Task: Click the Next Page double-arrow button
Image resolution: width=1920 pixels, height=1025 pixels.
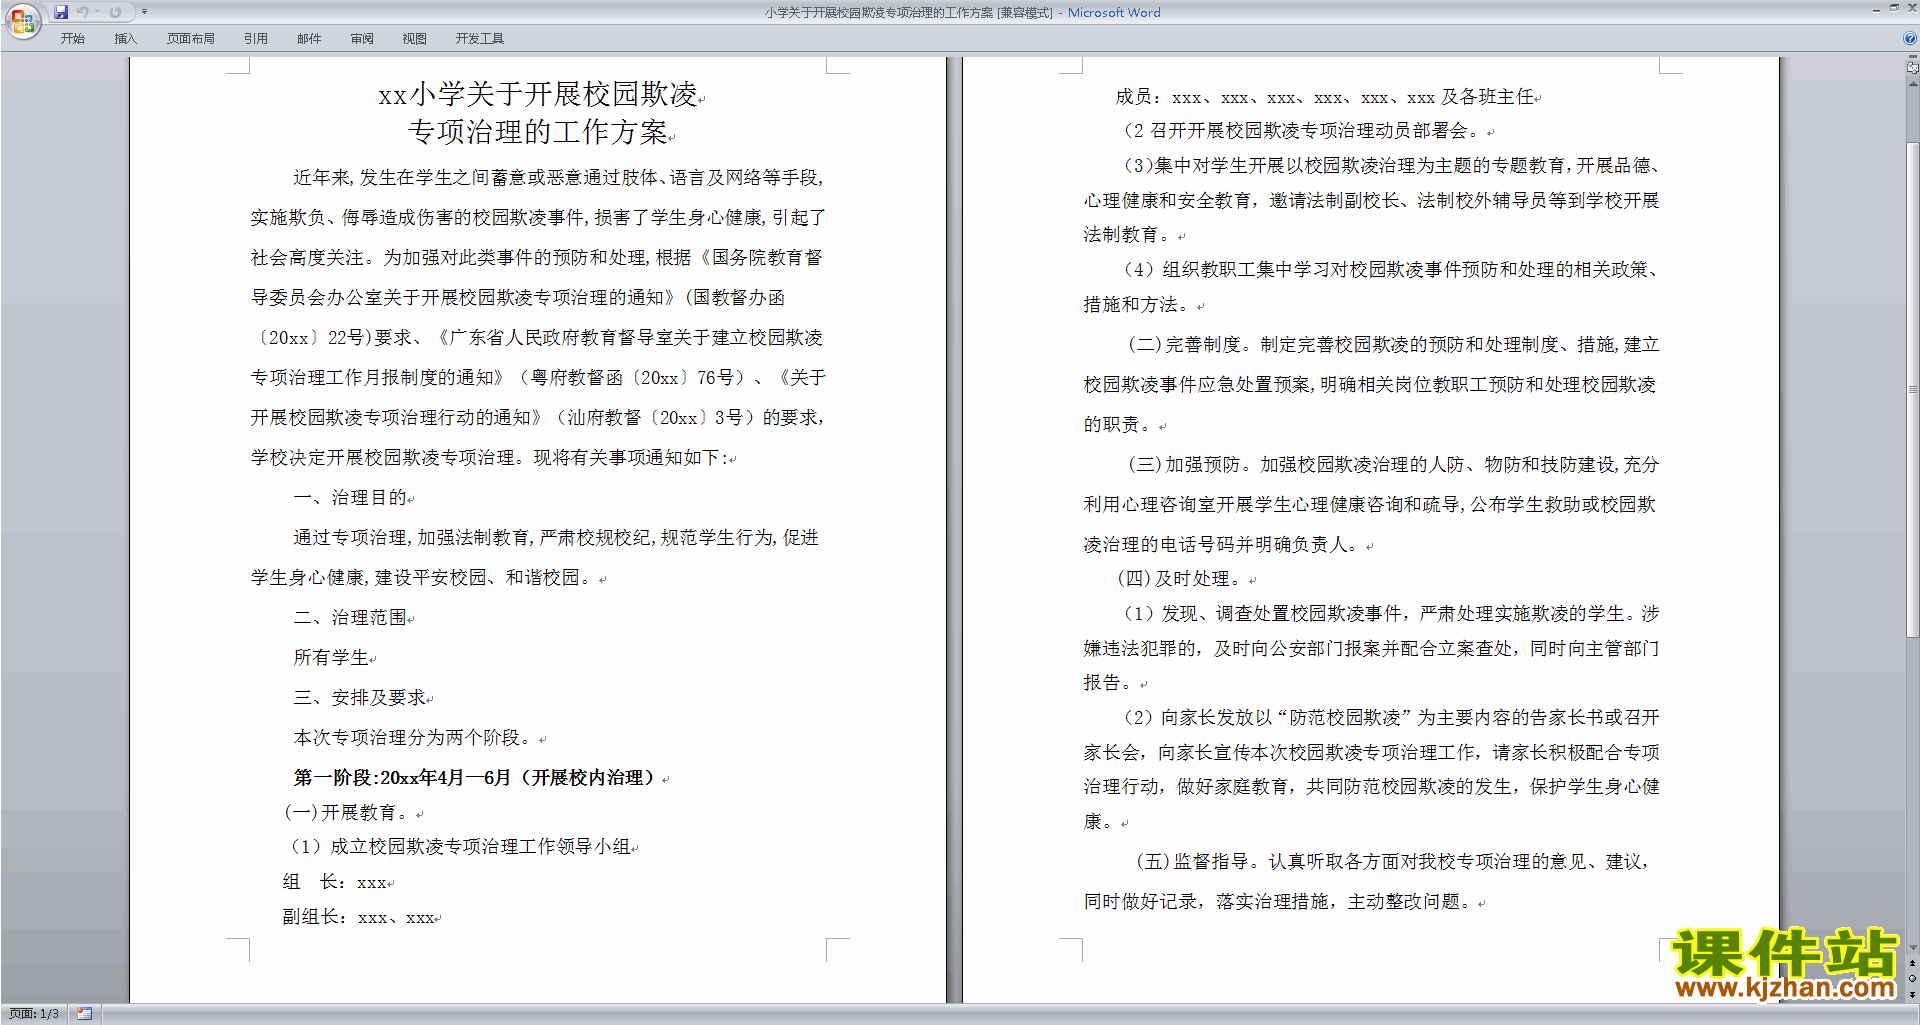Action: coord(1912,994)
